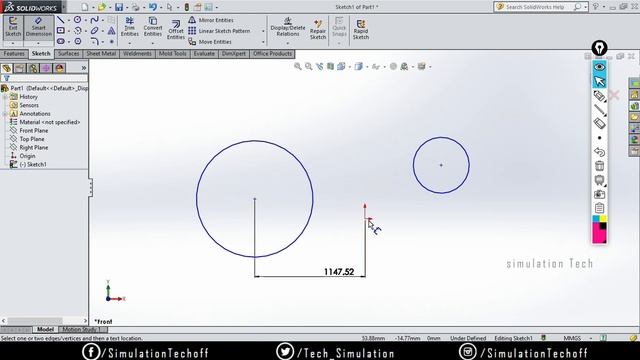Select the eraser tool in annotation toolbar
This screenshot has height=360, width=640.
coord(599,123)
